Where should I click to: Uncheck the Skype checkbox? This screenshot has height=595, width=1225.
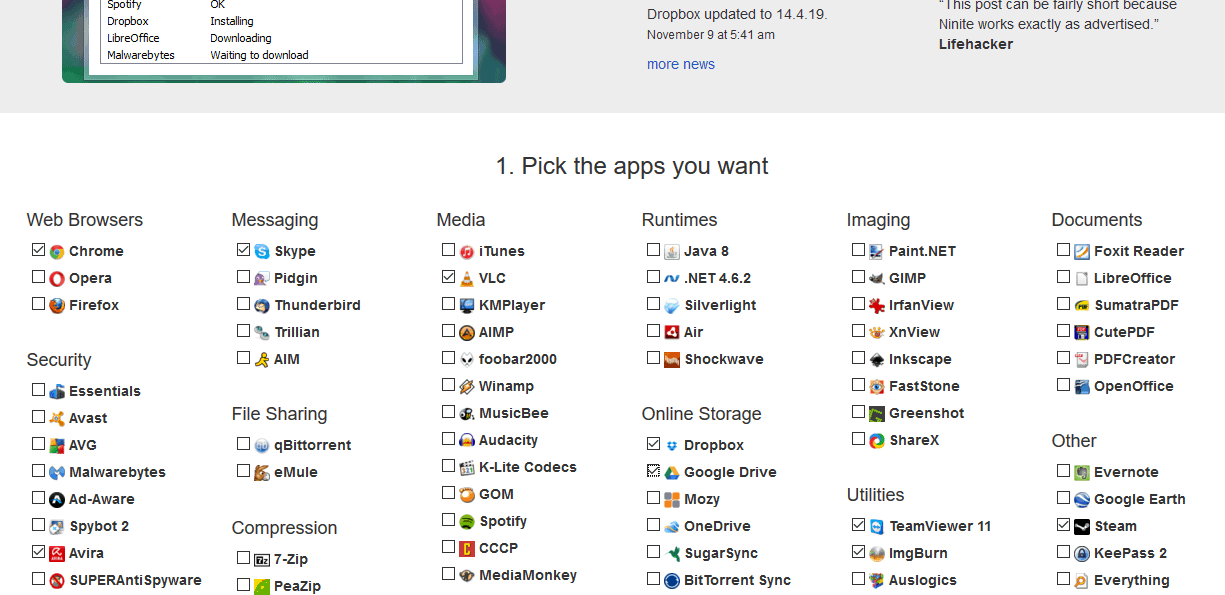tap(243, 250)
